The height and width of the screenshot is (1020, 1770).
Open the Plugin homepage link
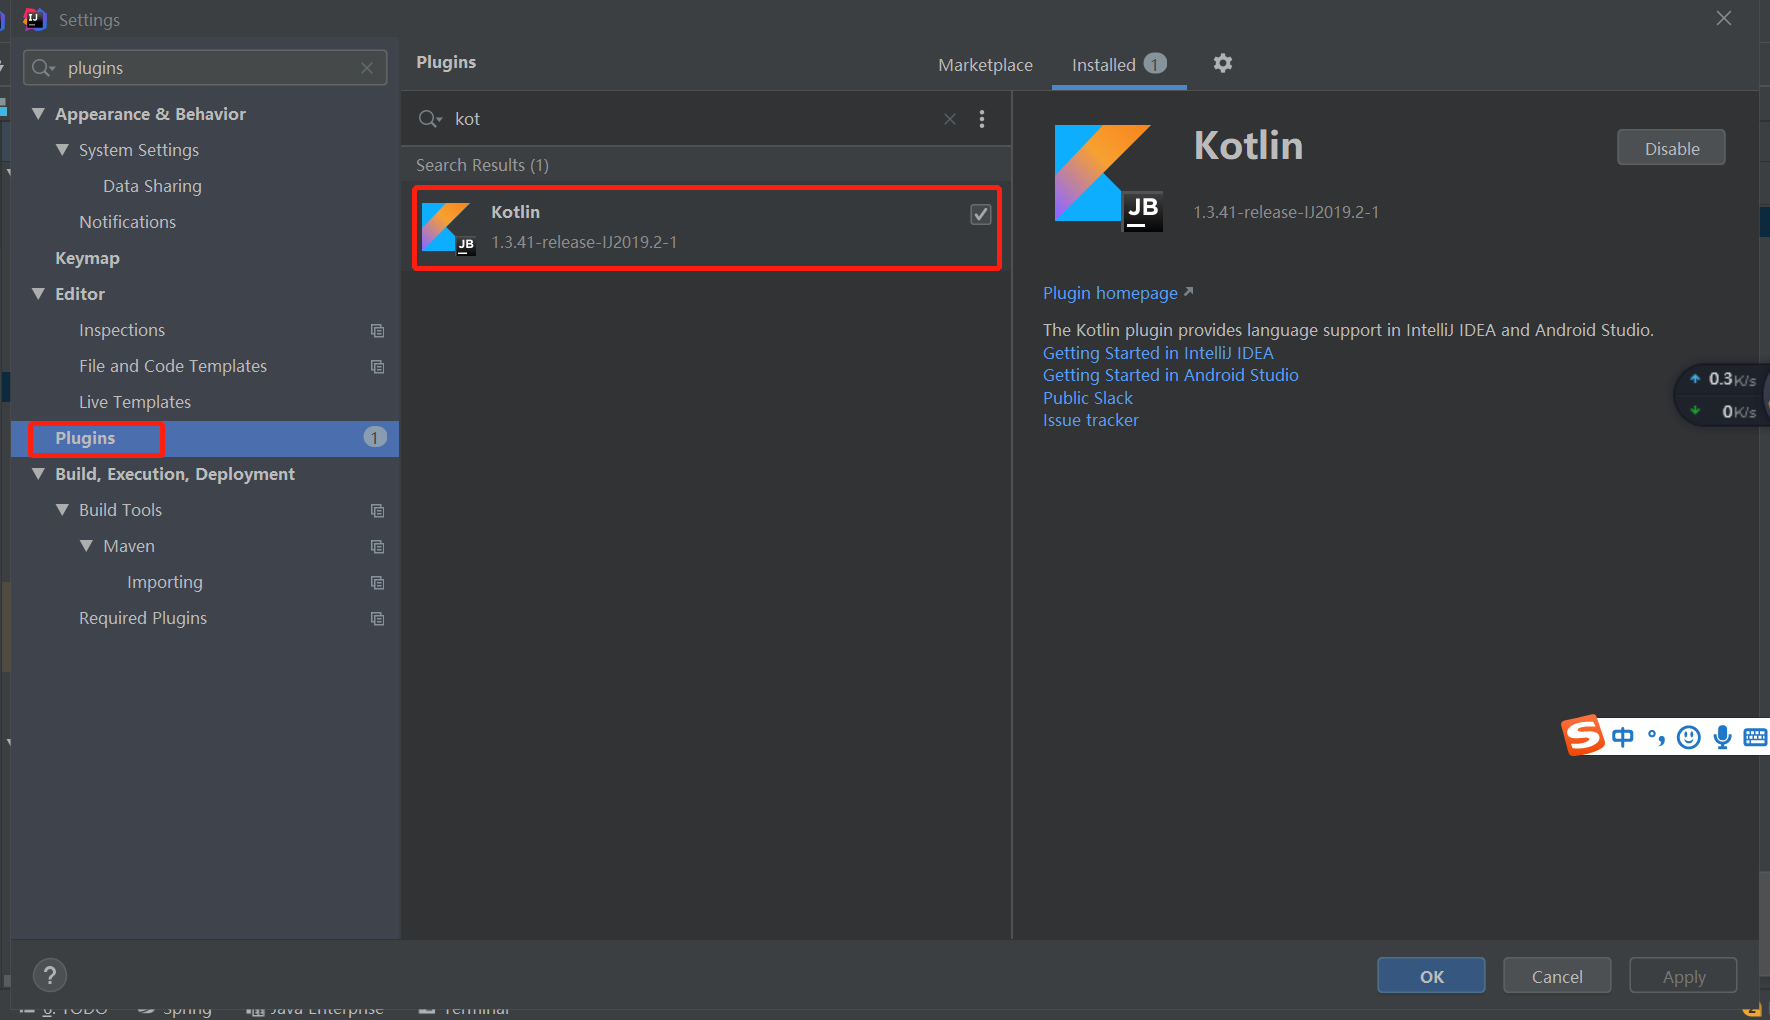(1118, 293)
